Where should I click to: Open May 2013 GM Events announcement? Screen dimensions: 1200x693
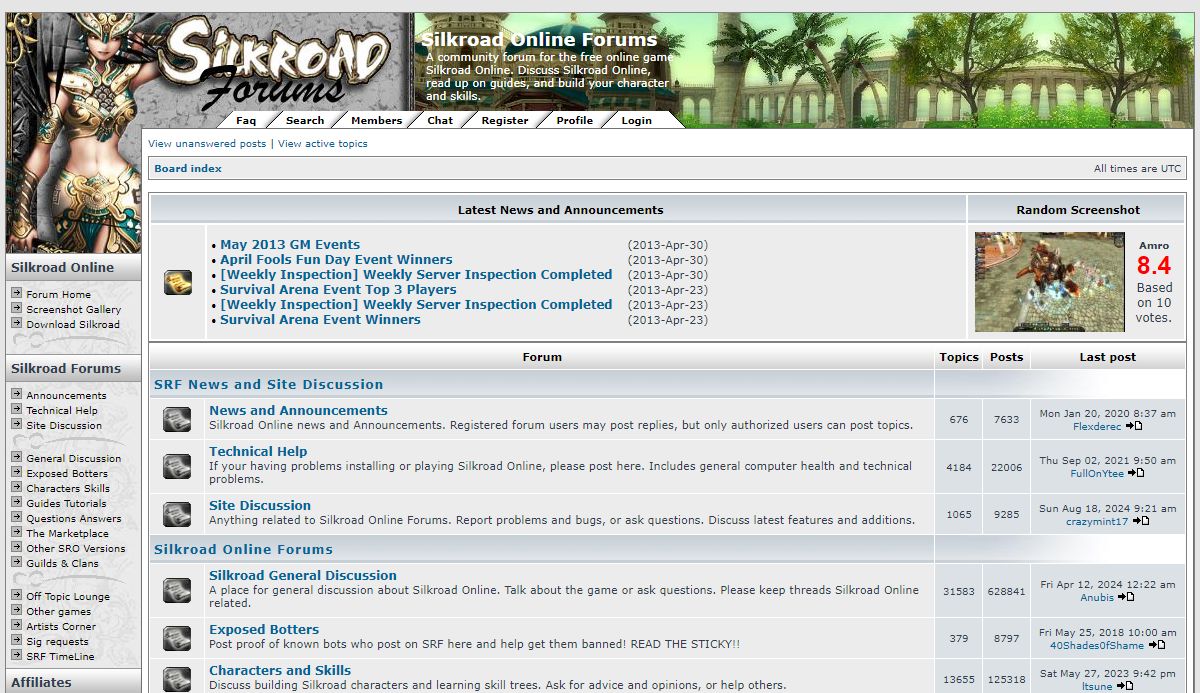point(290,244)
